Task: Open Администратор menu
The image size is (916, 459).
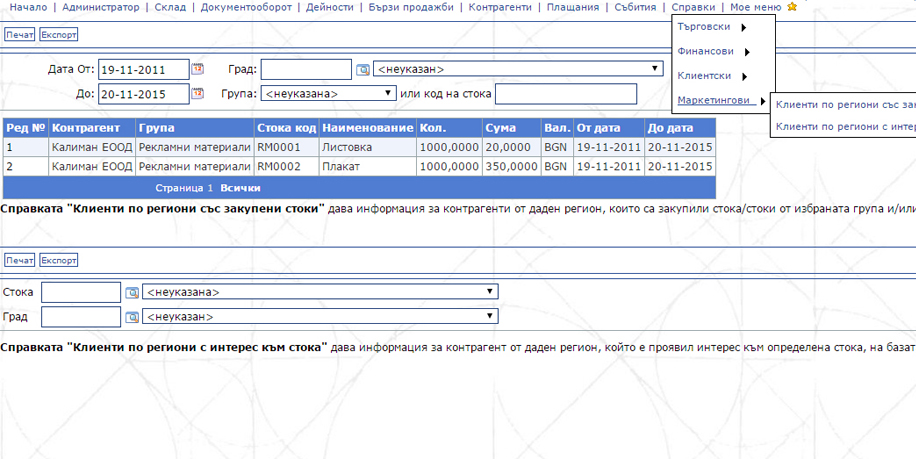Action: (100, 7)
